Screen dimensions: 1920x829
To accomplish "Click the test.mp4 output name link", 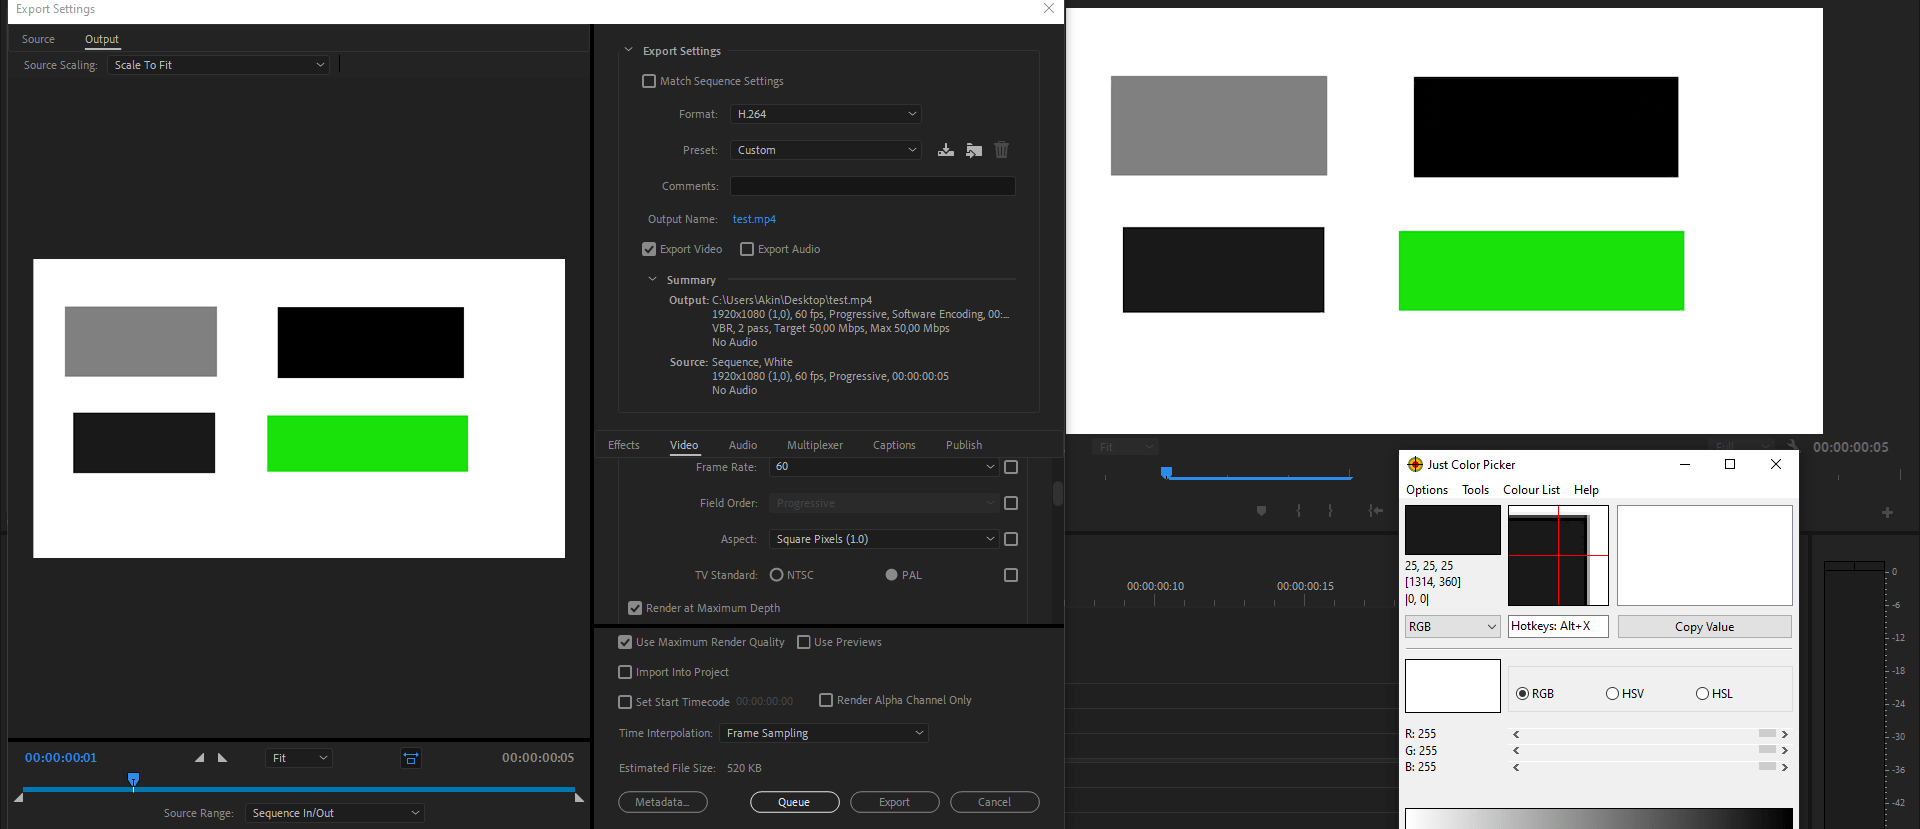I will pyautogui.click(x=754, y=219).
